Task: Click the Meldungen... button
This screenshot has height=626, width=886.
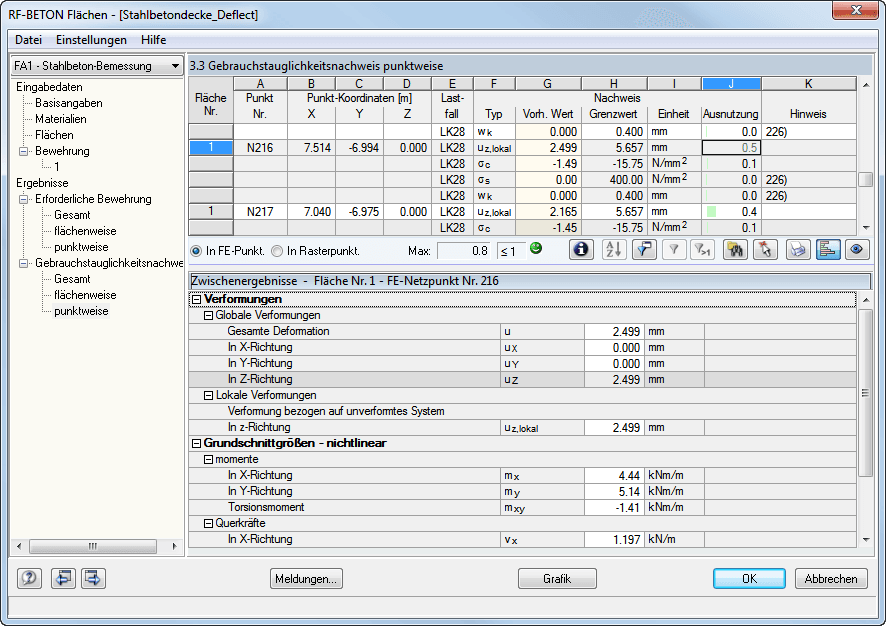Action: pos(306,579)
